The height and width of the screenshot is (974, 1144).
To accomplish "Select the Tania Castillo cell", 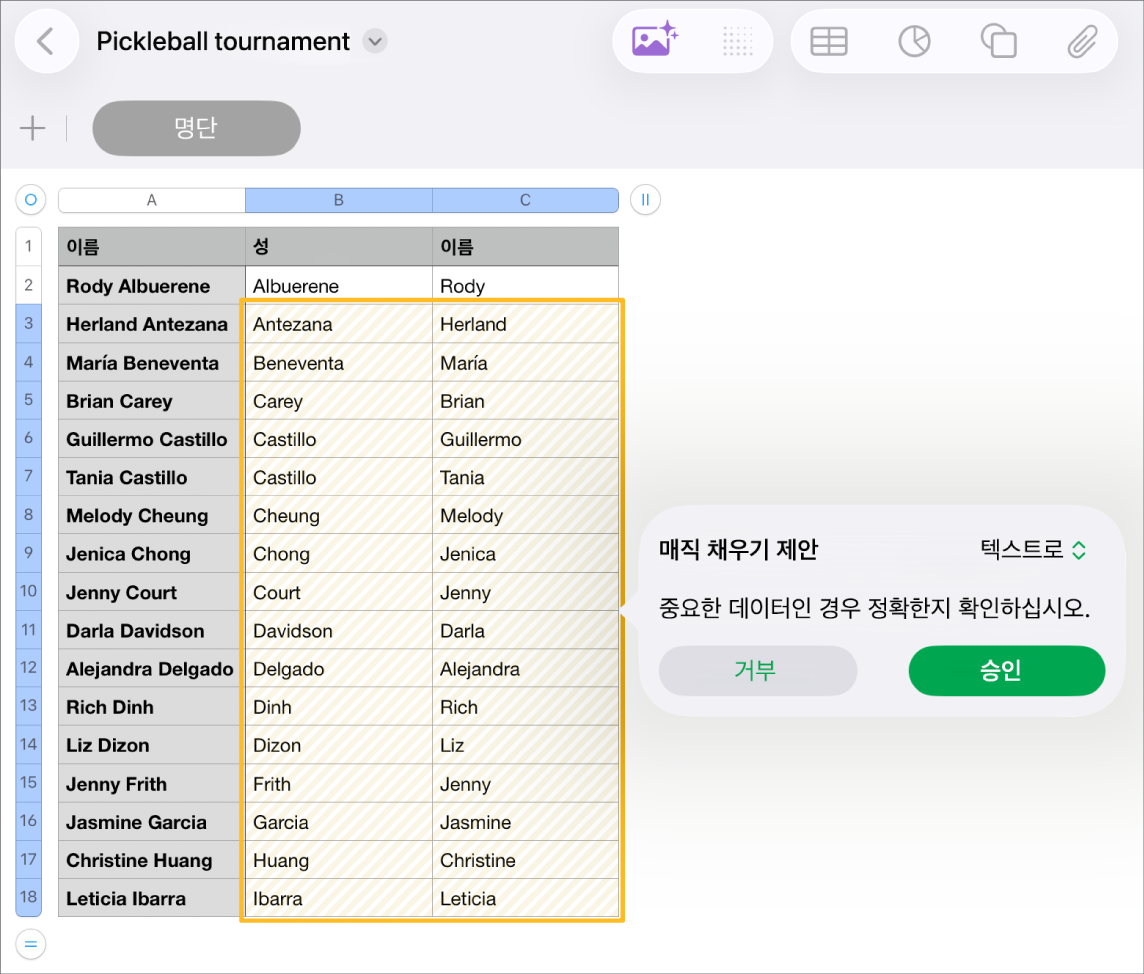I will [152, 477].
